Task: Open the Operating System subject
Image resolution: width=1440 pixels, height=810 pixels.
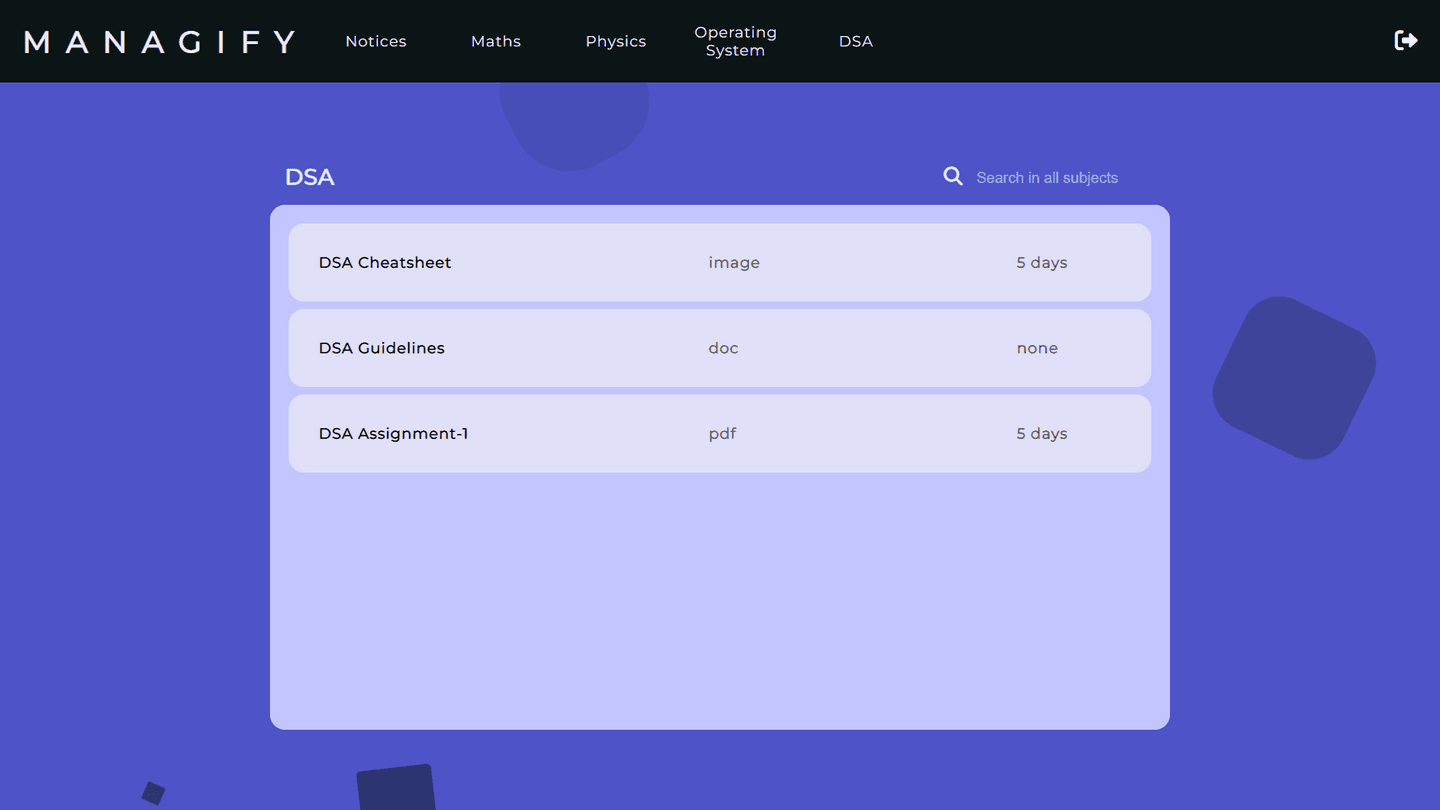Action: pos(736,41)
